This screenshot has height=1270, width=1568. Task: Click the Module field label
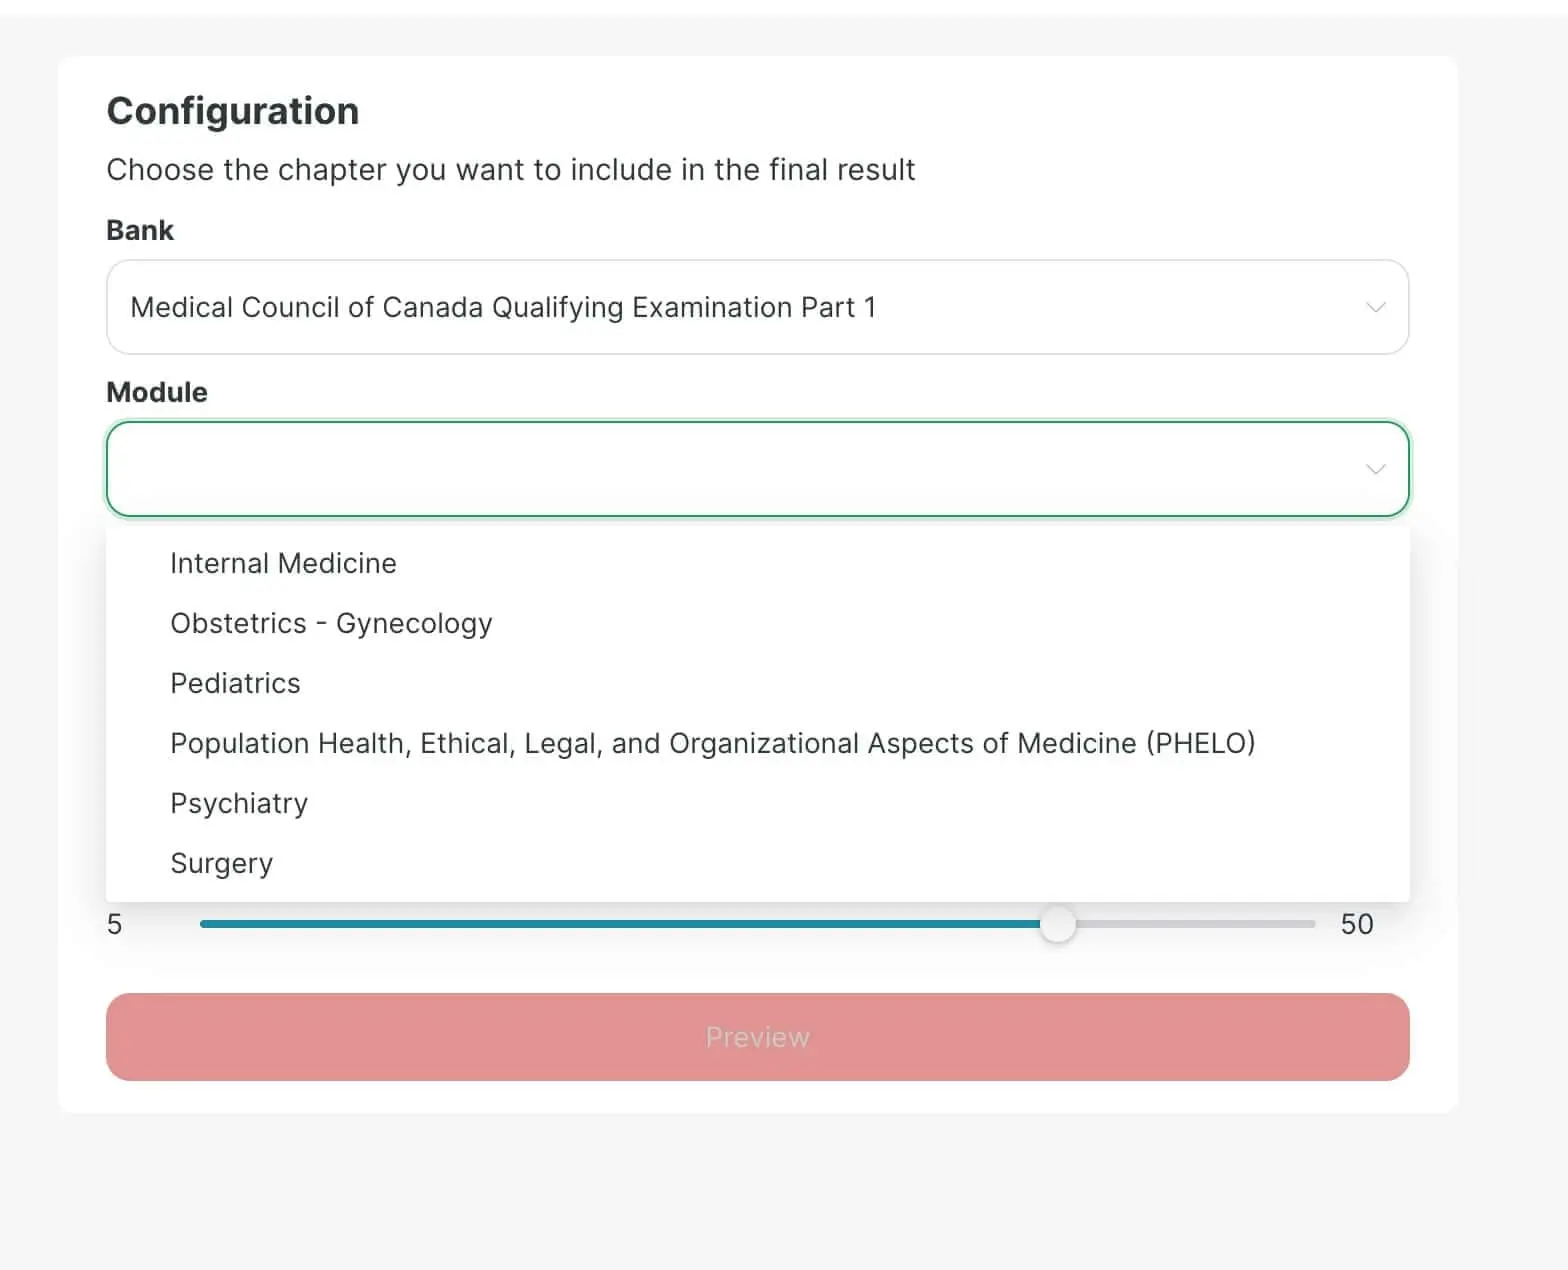[157, 392]
